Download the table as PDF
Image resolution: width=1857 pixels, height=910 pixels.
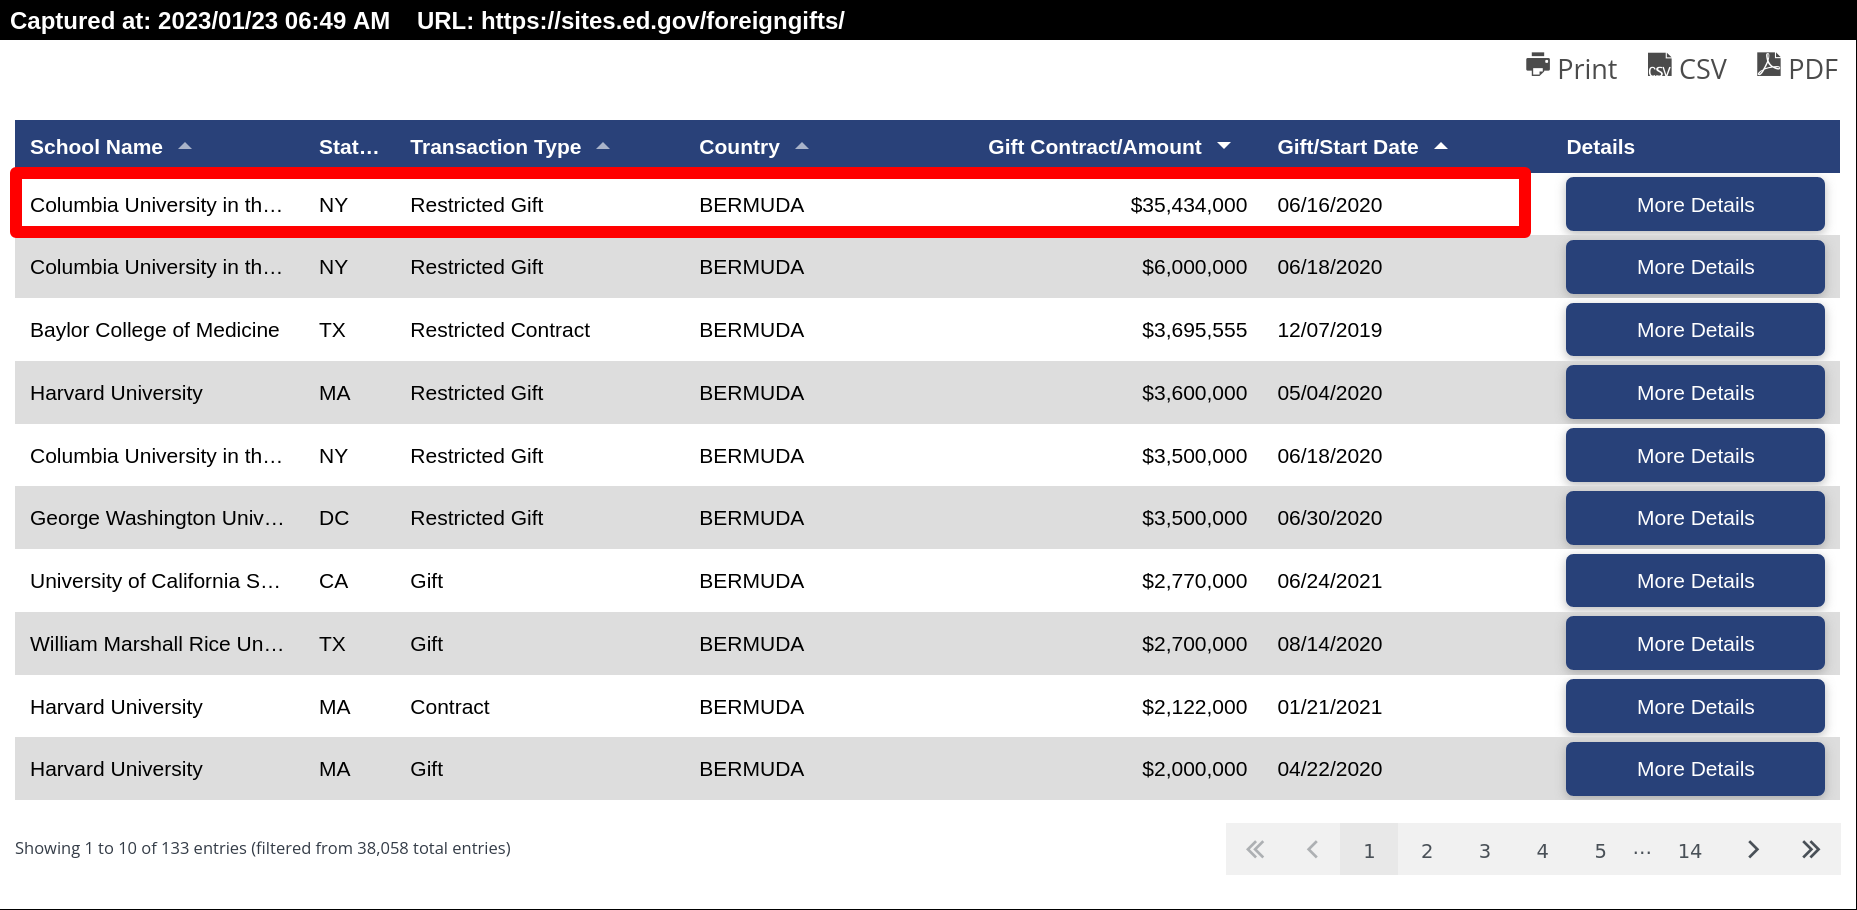pyautogui.click(x=1797, y=68)
